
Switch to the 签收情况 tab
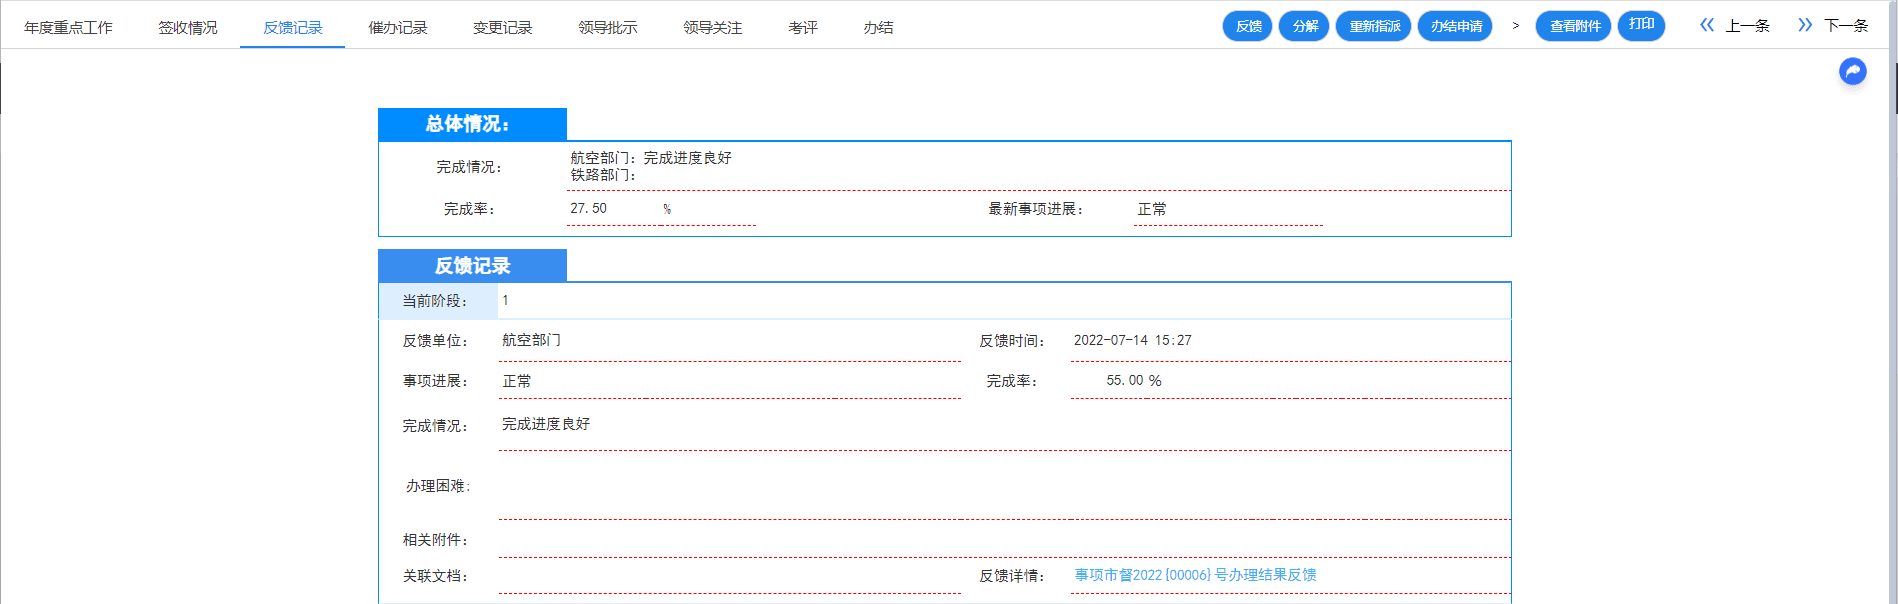188,28
